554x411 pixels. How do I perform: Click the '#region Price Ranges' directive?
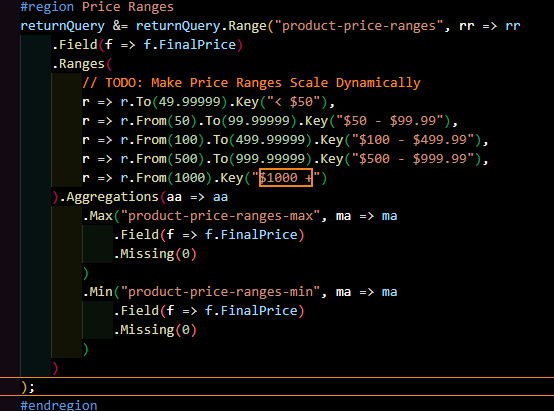click(97, 7)
